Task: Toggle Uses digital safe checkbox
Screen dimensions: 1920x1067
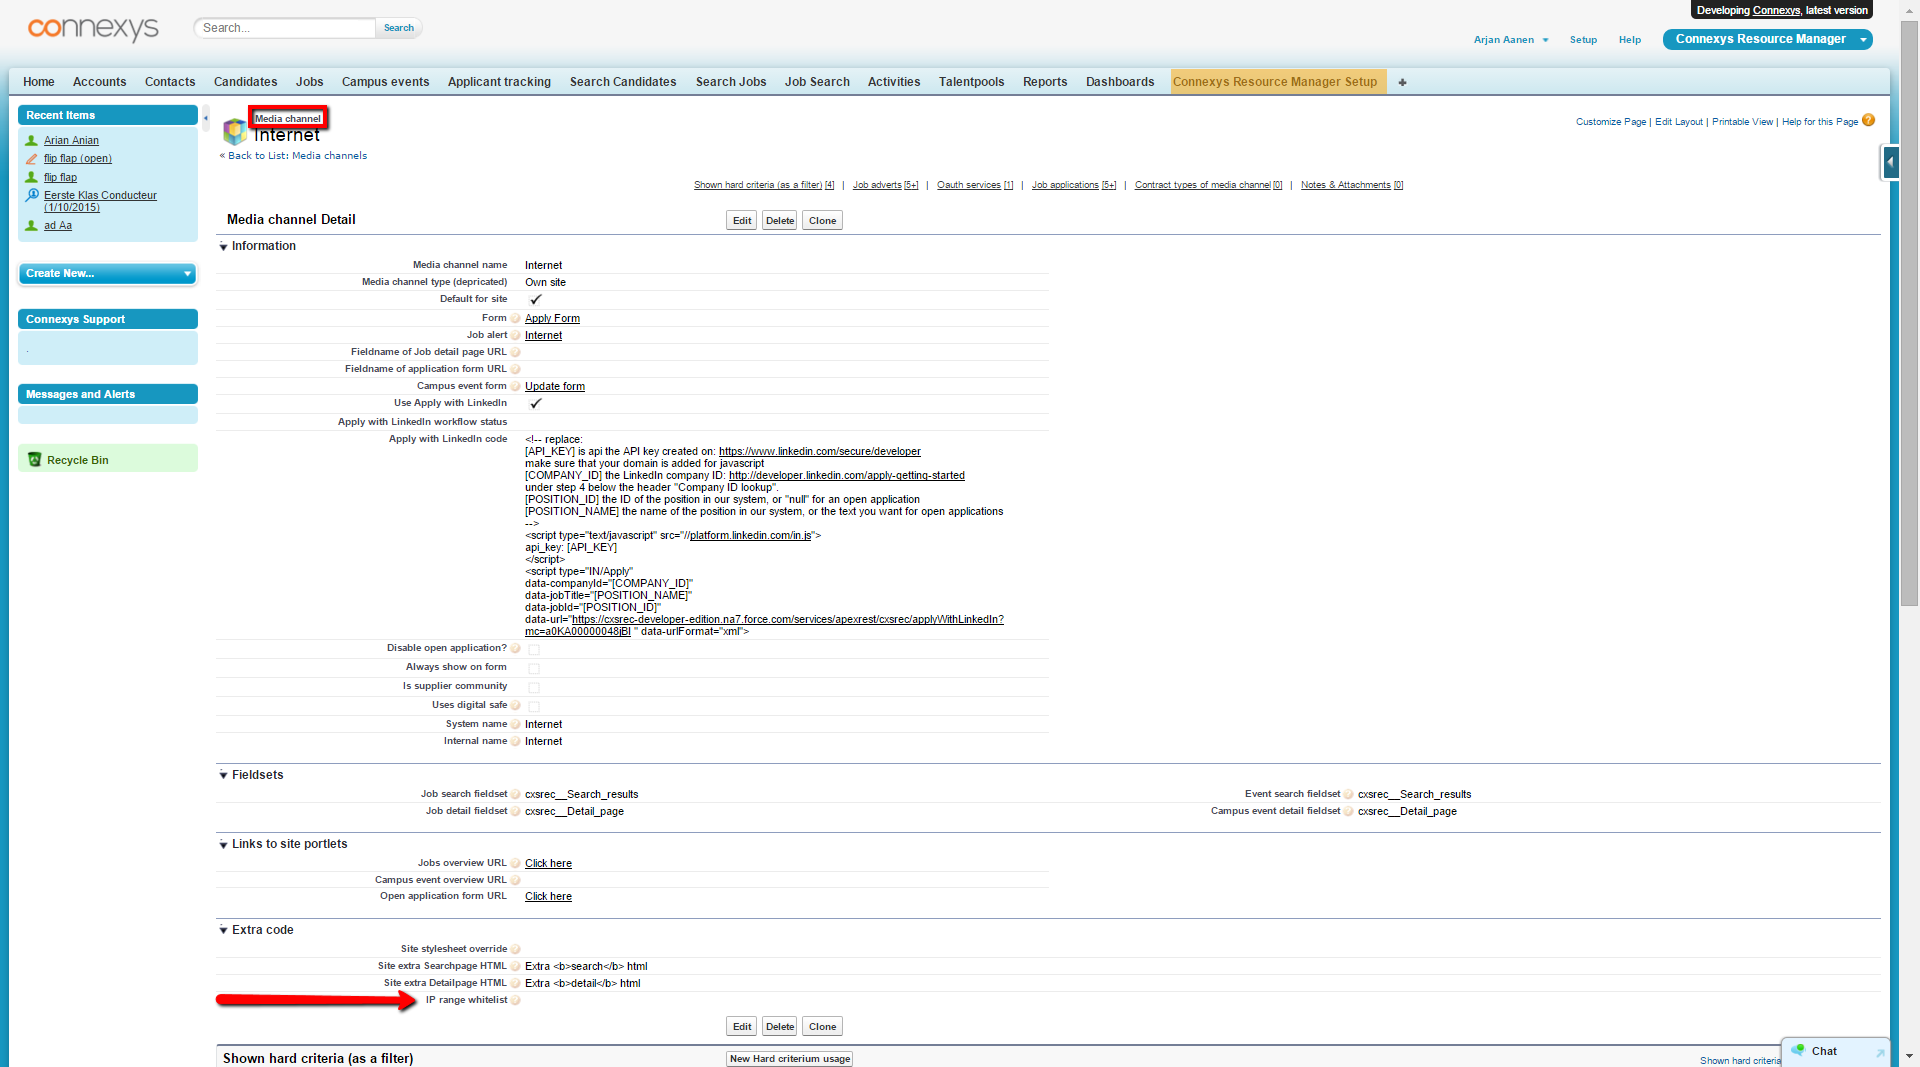Action: (534, 707)
